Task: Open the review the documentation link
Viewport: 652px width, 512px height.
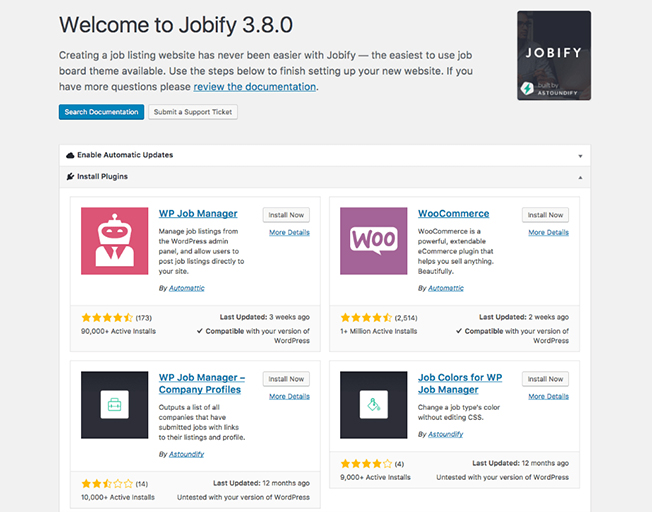Action: coord(254,87)
